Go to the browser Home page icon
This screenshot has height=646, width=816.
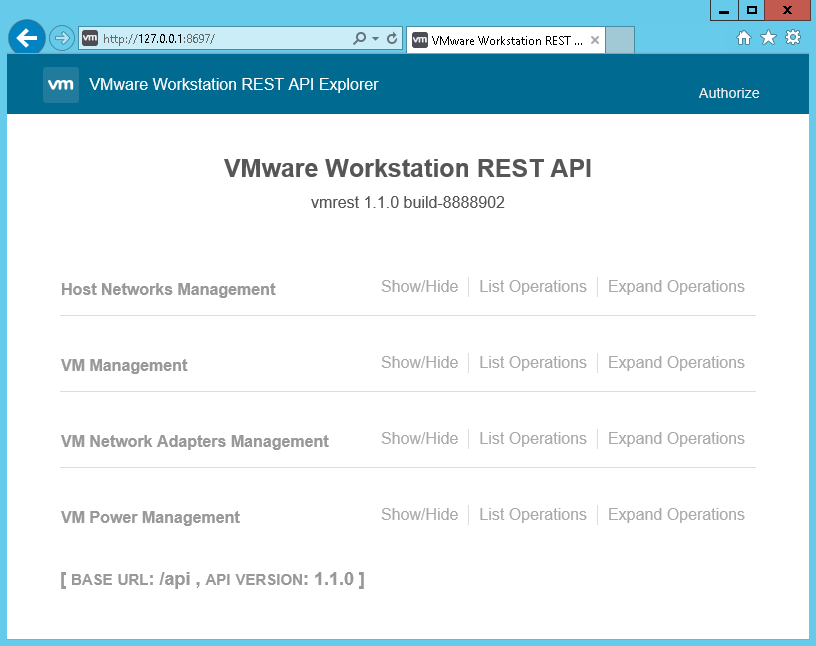(x=744, y=37)
